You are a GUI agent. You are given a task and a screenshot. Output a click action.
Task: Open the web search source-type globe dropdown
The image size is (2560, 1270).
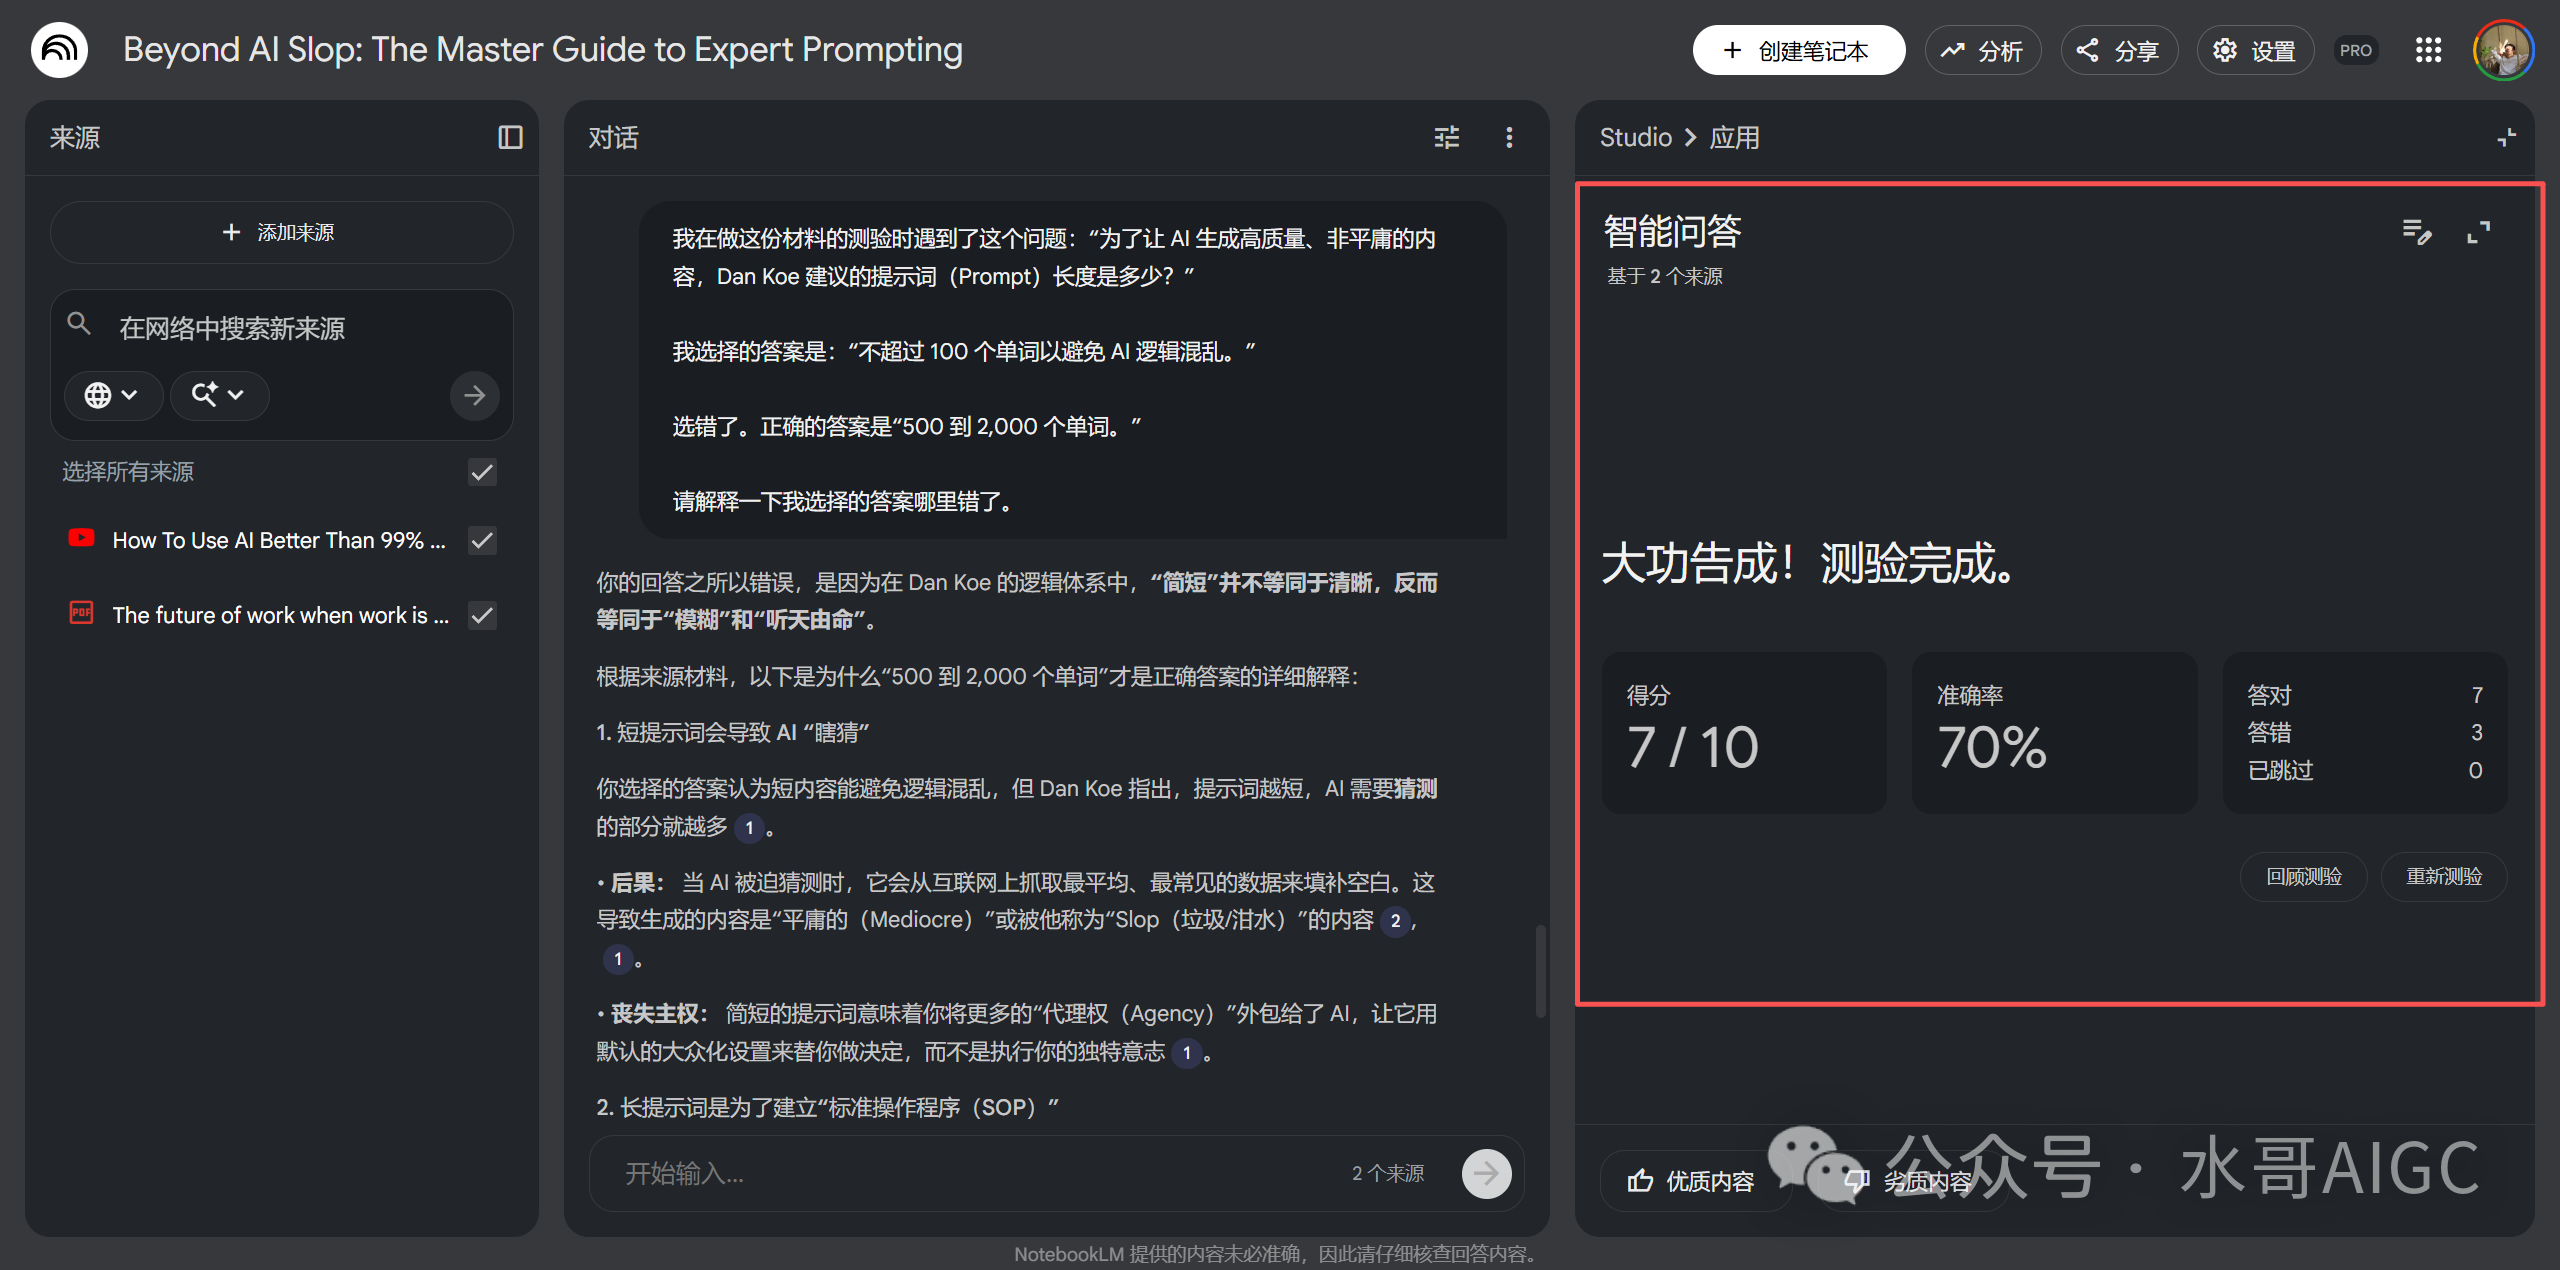[x=112, y=395]
